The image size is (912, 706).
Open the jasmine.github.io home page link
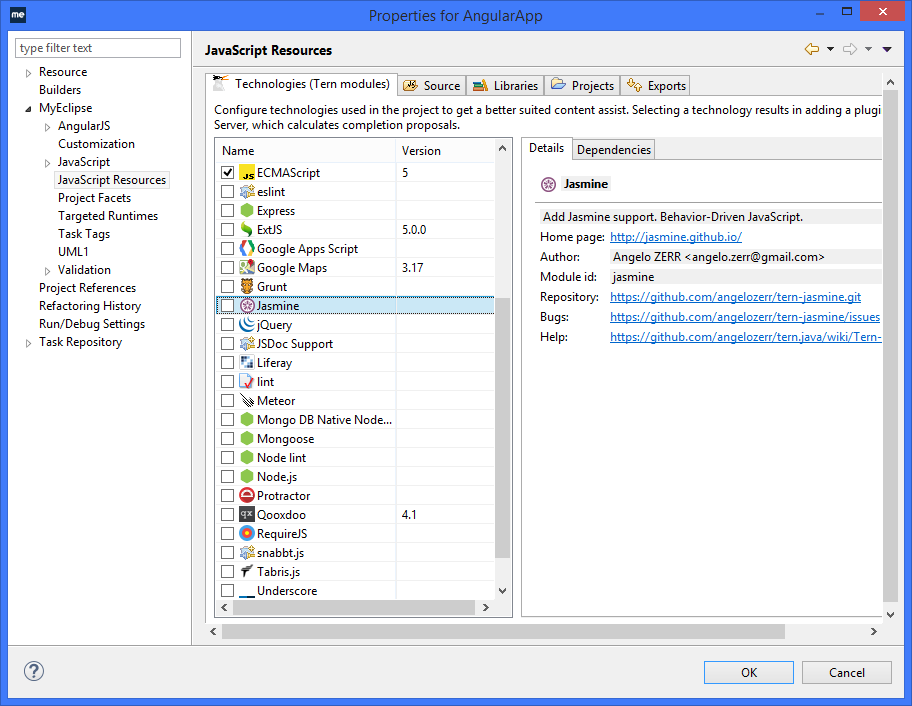coord(676,237)
